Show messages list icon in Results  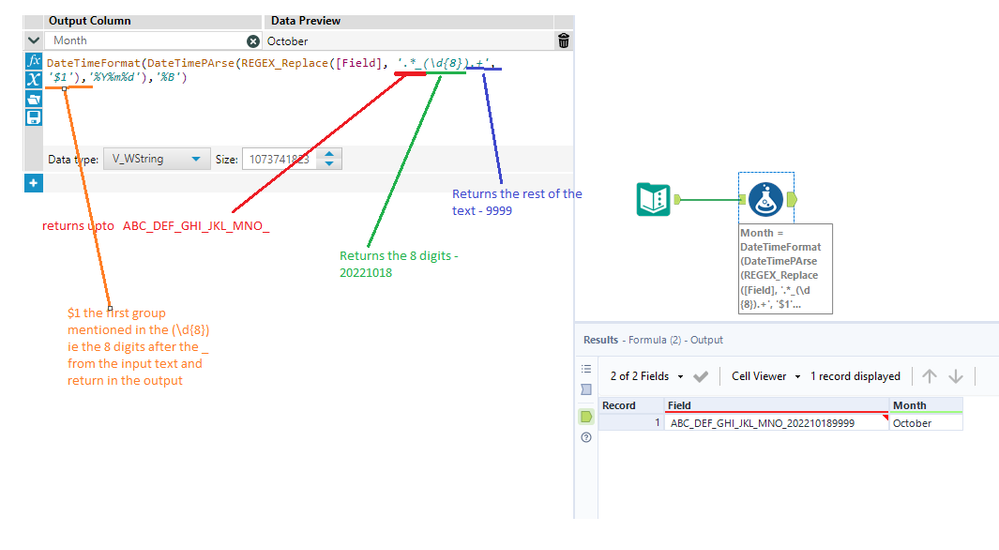(x=586, y=369)
